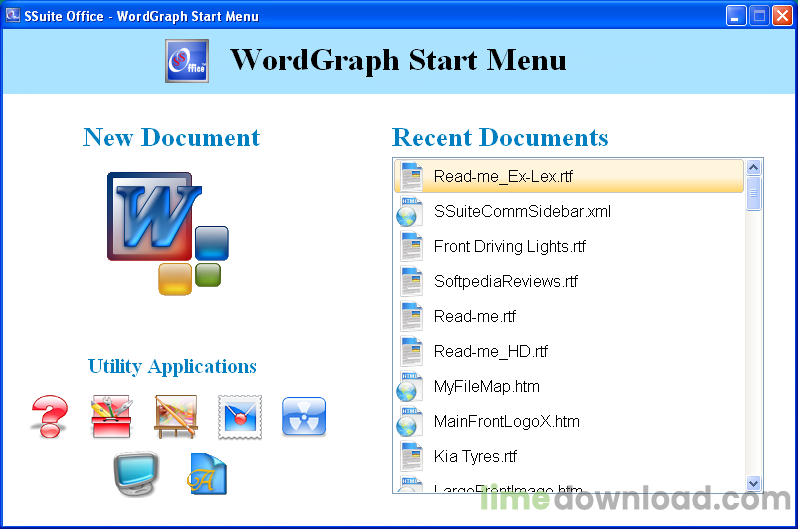This screenshot has width=798, height=529.
Task: Click the document icon beside Read-me_Ex-Lex.rtf
Action: (411, 176)
